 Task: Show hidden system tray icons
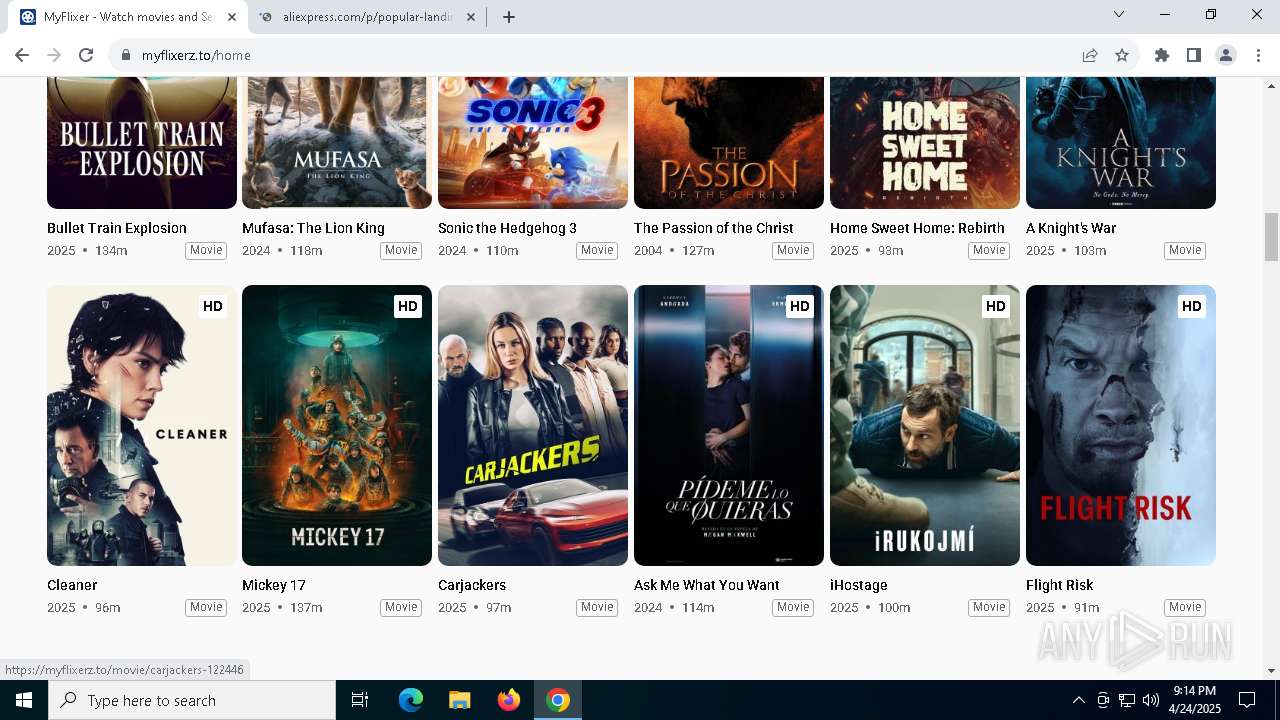point(1078,700)
